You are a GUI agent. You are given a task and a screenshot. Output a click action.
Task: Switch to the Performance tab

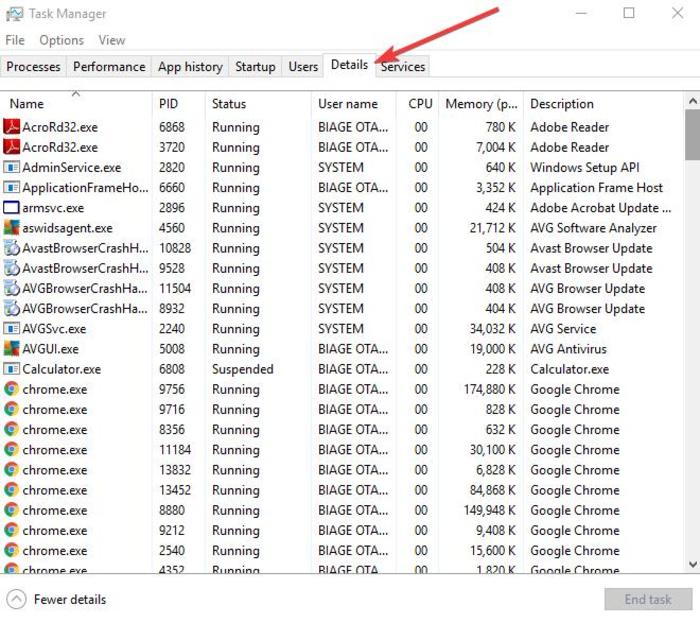(109, 67)
